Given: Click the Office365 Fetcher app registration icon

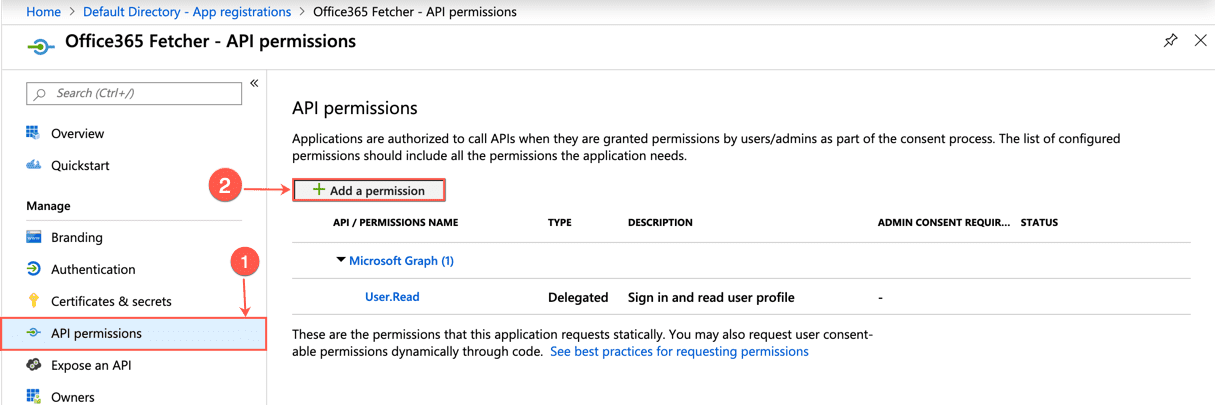Looking at the screenshot, I should tap(40, 46).
